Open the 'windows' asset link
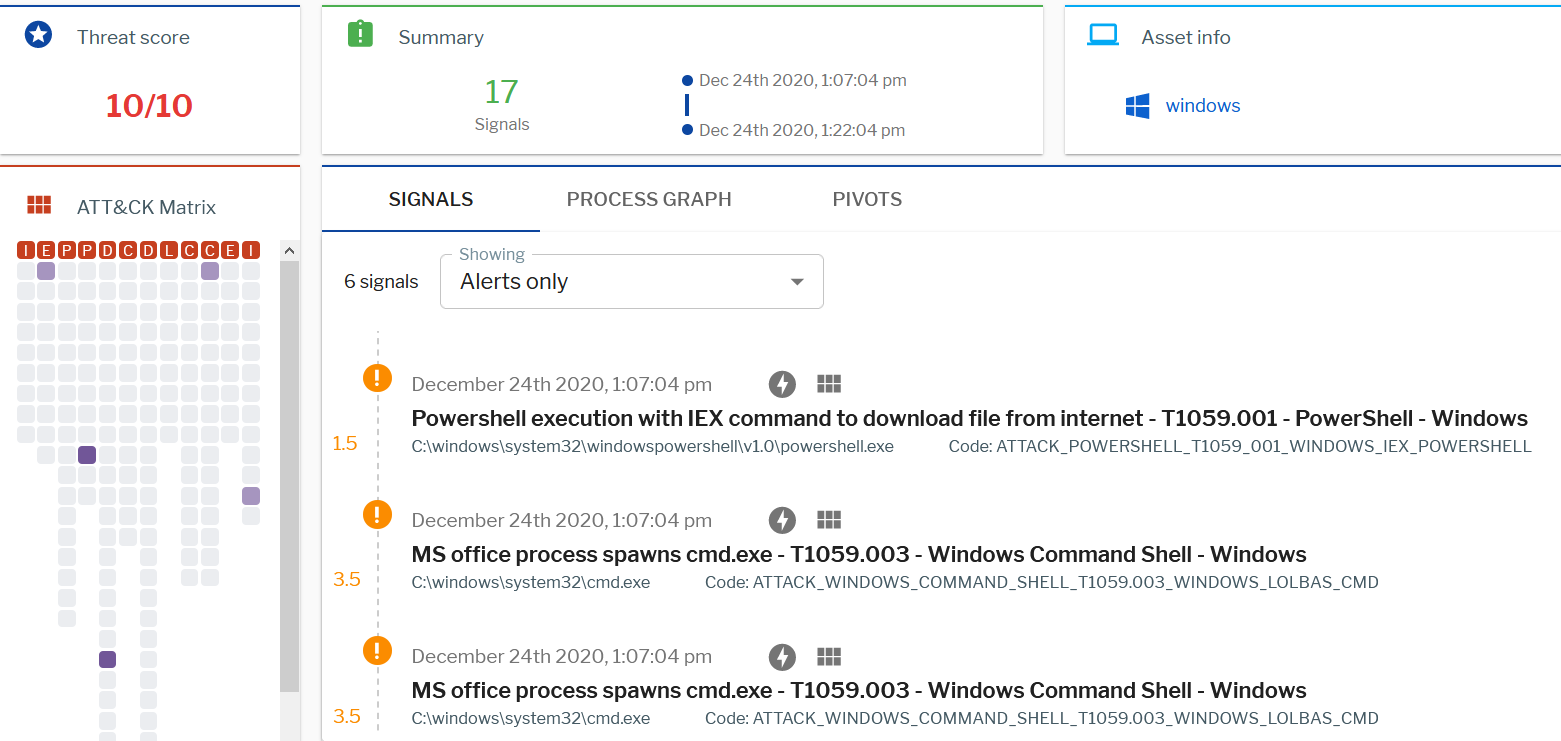The image size is (1561, 741). [1203, 106]
